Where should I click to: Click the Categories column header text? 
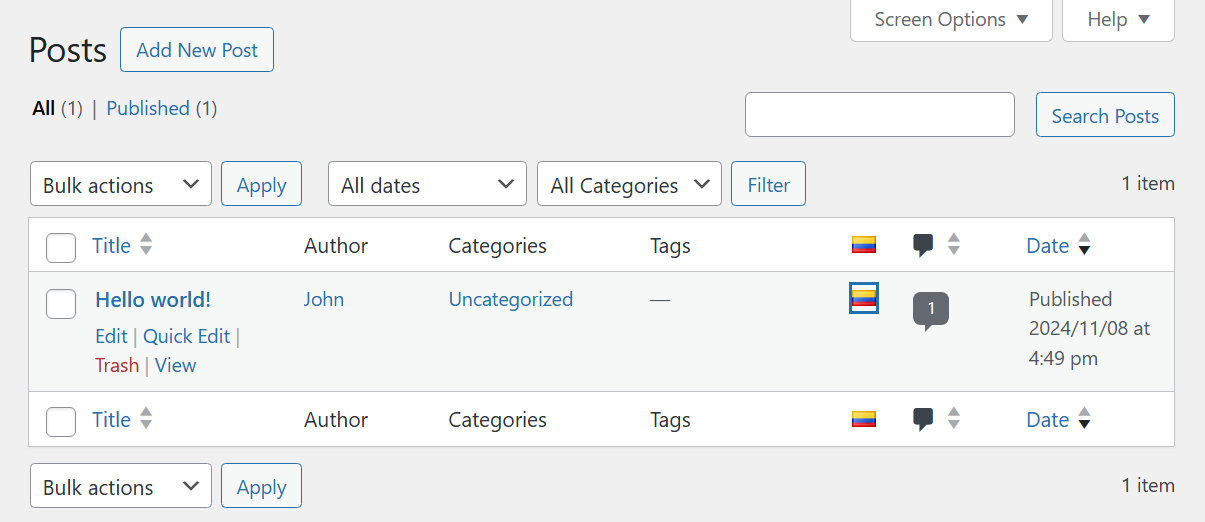click(497, 245)
